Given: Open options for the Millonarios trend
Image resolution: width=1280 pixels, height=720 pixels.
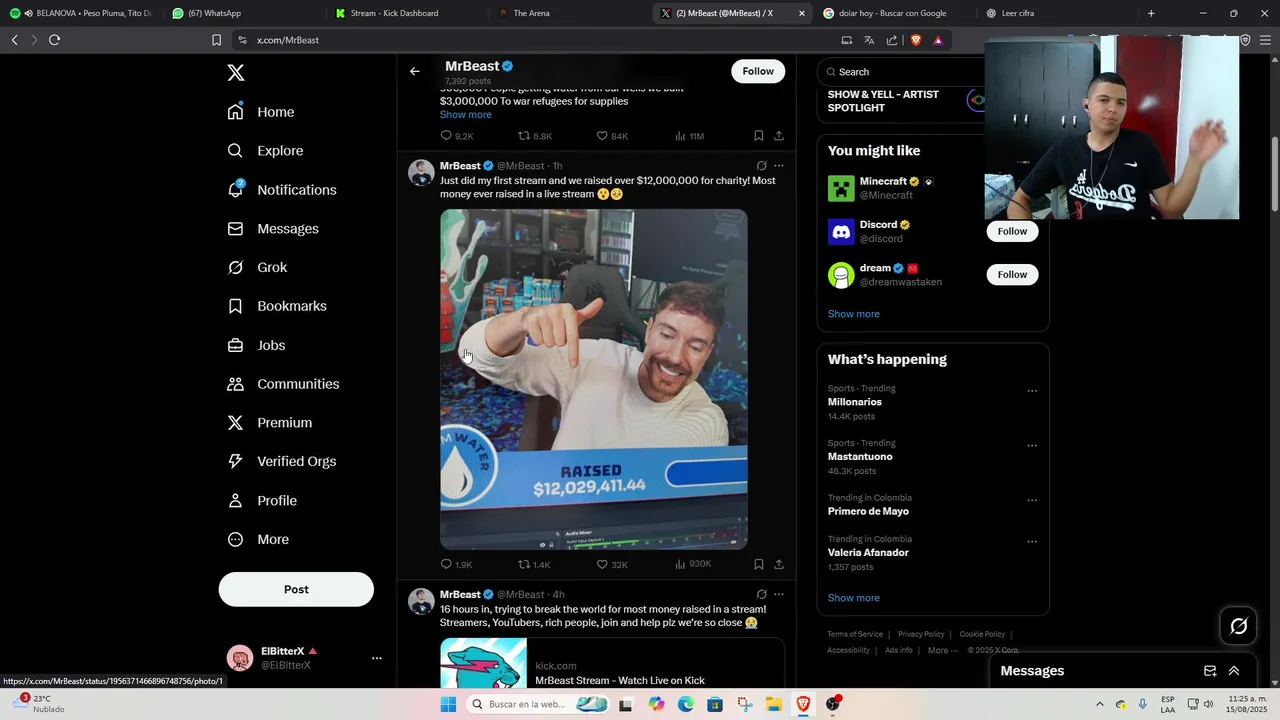Looking at the screenshot, I should click(x=1032, y=391).
